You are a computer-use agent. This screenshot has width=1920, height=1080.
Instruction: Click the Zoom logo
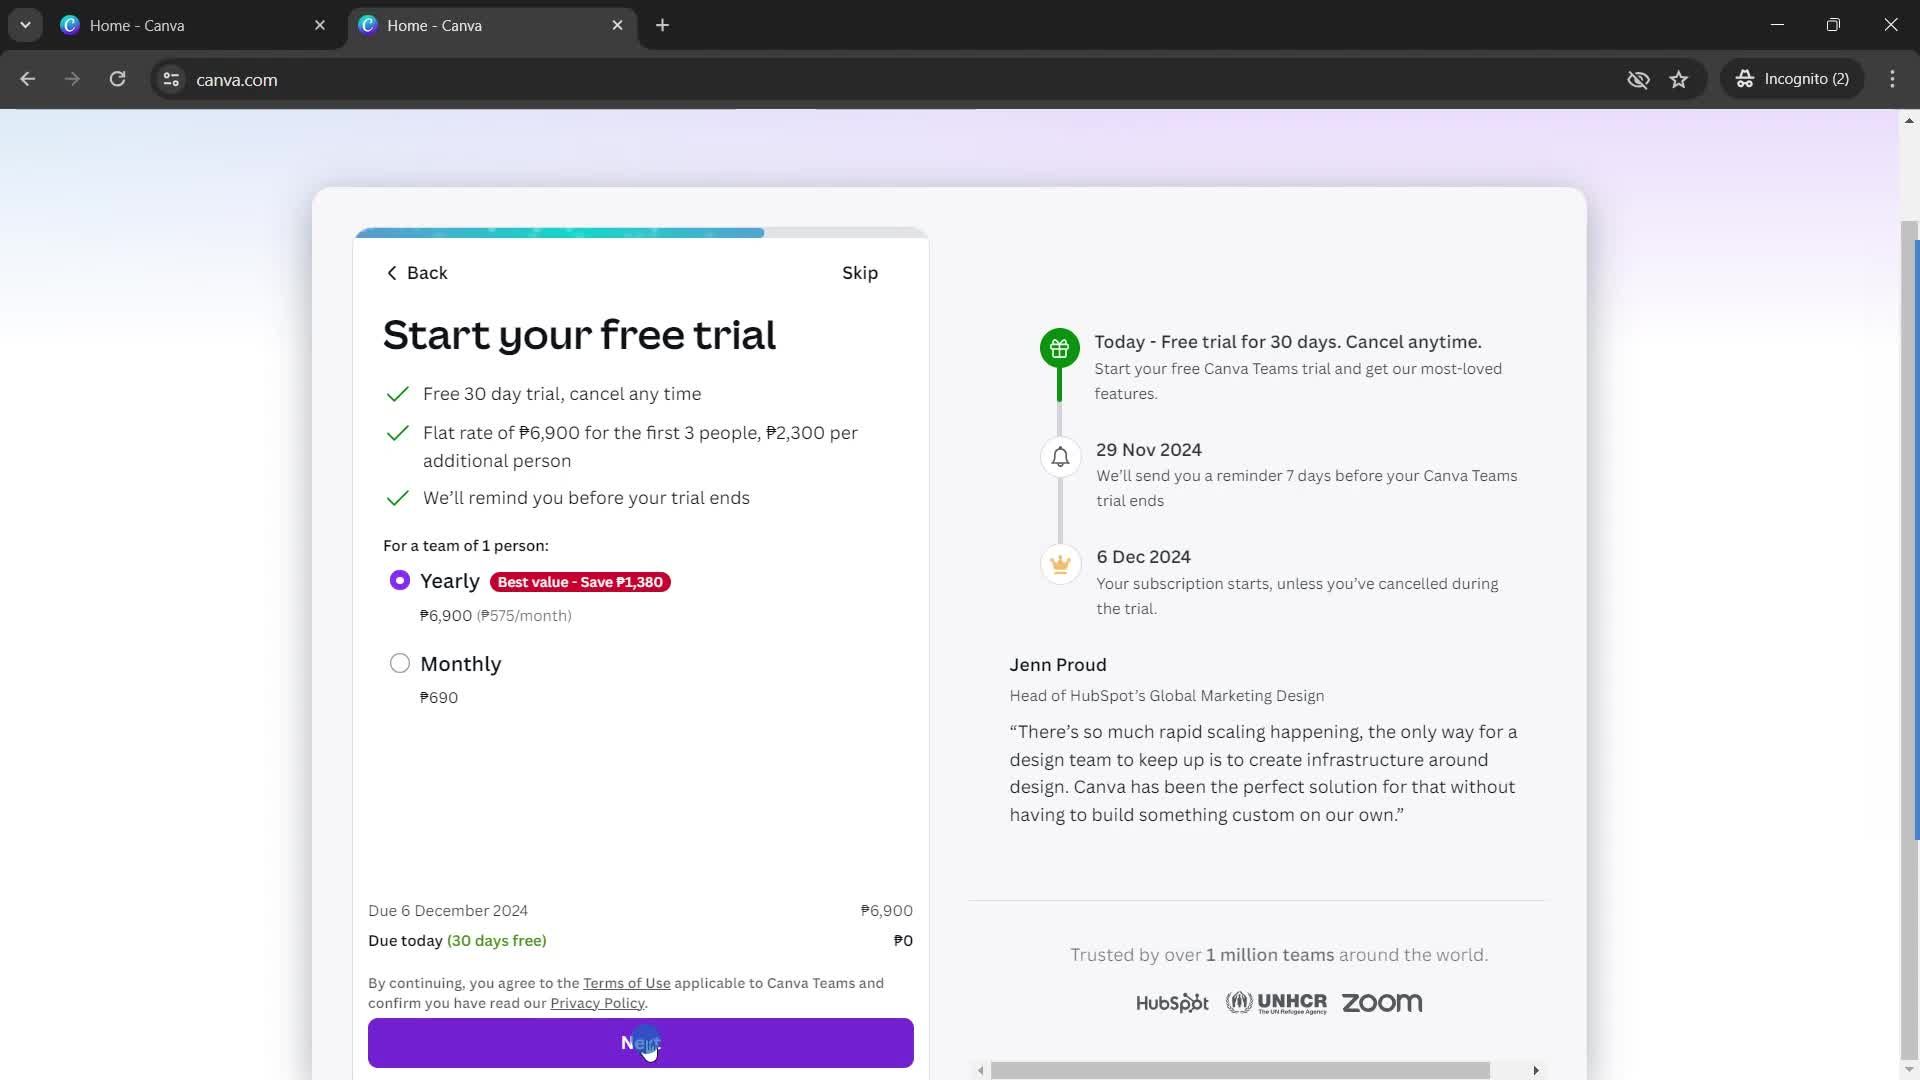pos(1382,1003)
